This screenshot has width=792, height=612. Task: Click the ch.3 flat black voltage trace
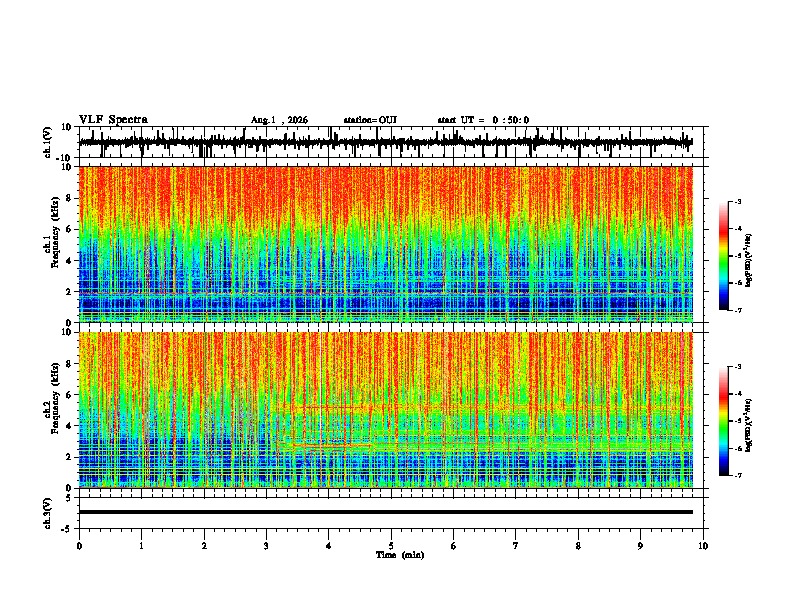386,512
